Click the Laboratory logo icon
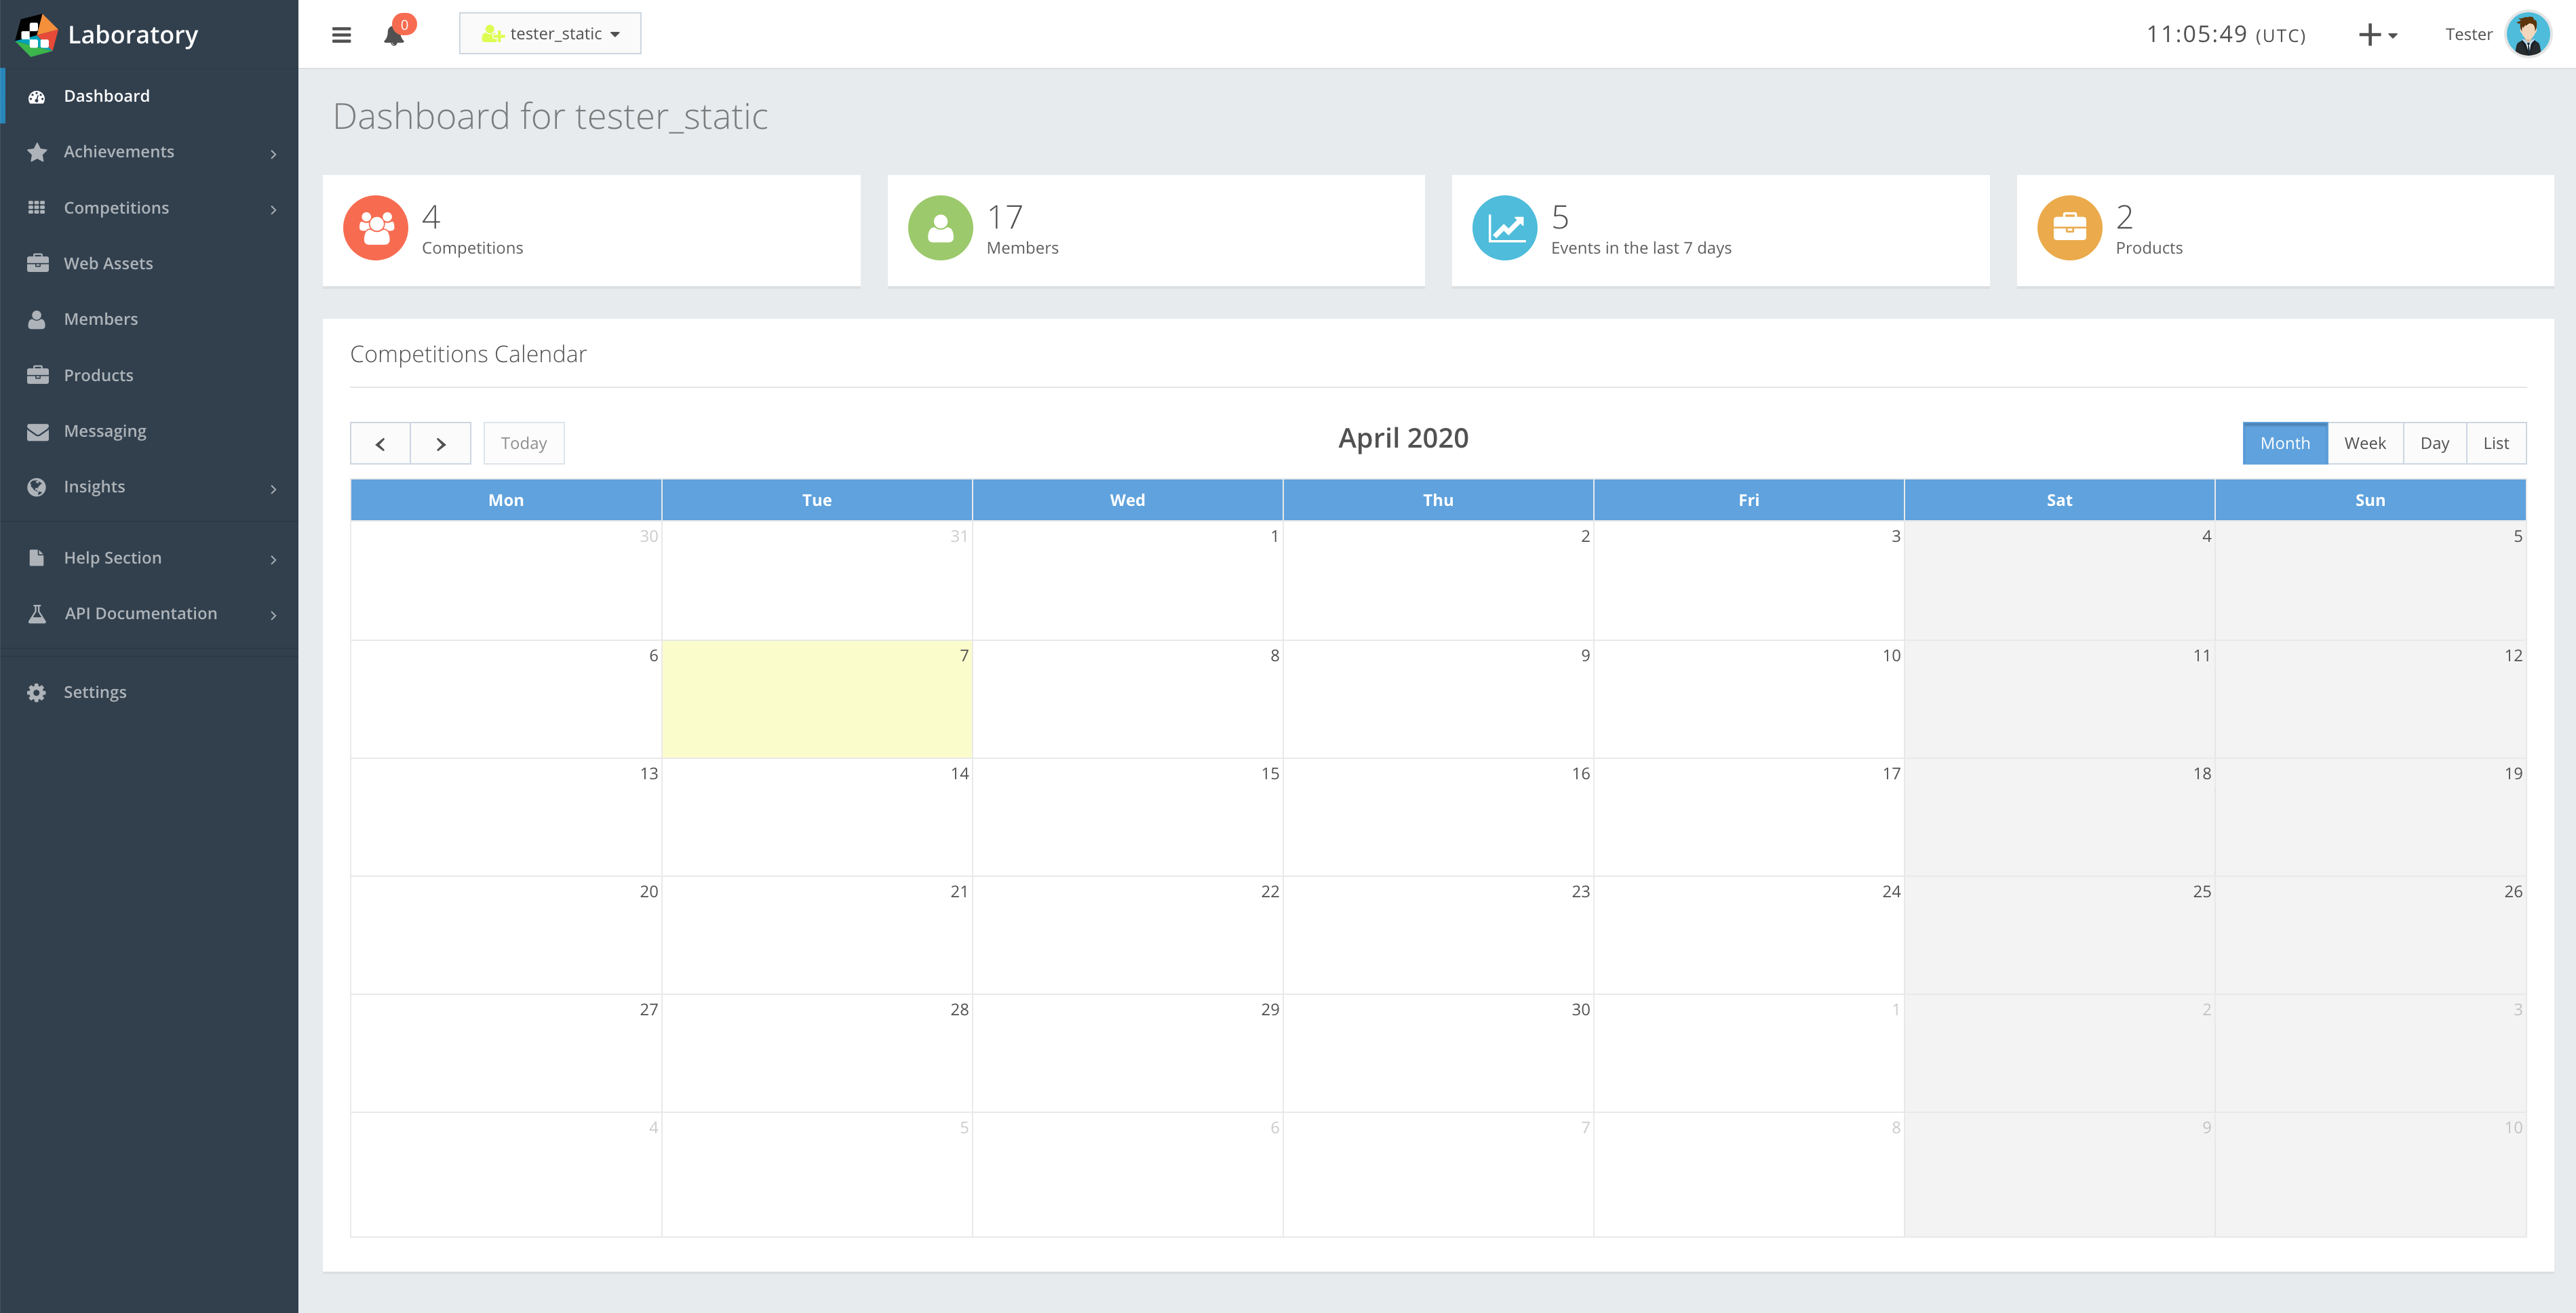 [37, 35]
